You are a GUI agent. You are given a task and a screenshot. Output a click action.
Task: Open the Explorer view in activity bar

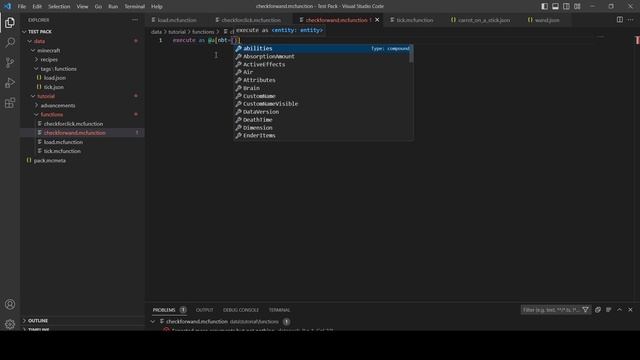pyautogui.click(x=10, y=22)
